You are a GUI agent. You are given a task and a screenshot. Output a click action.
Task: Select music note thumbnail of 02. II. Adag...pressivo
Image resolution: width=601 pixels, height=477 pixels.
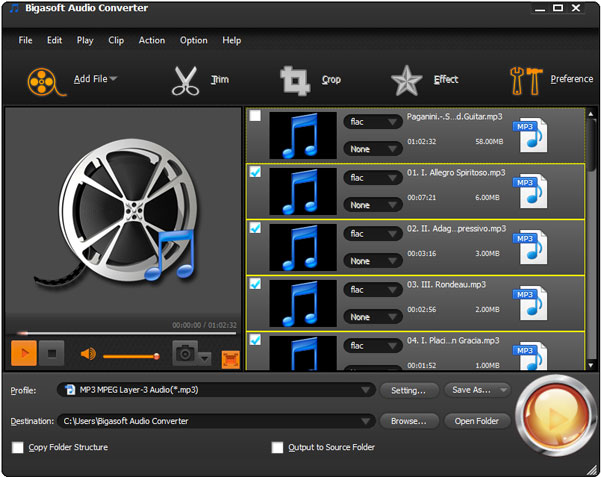click(x=303, y=247)
